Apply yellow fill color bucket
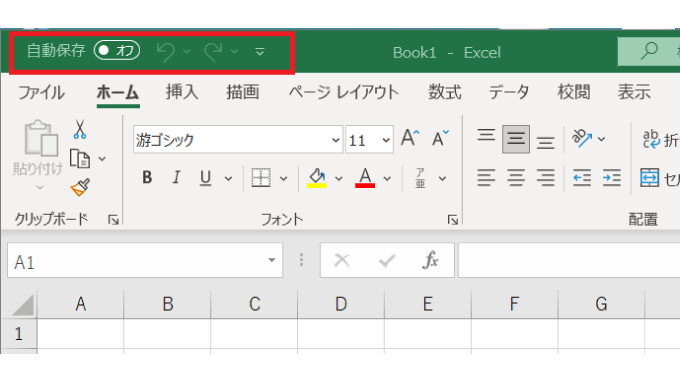 (317, 178)
